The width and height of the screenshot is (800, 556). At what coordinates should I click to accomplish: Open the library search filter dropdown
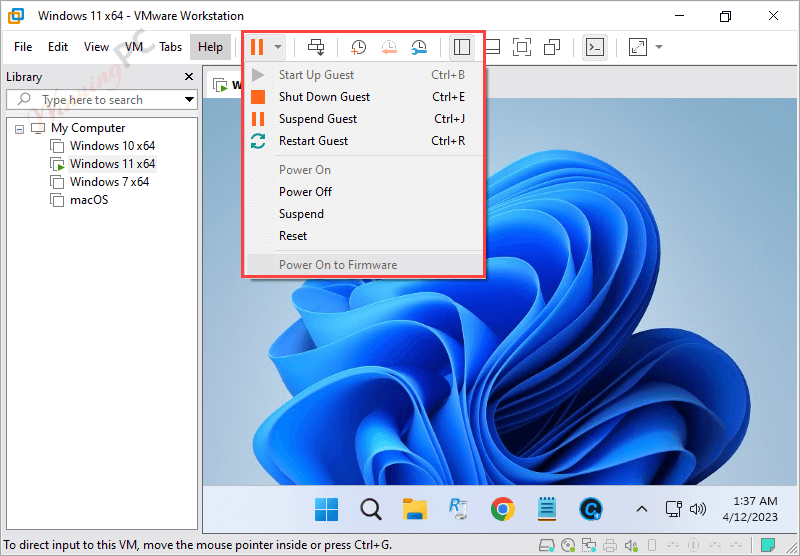coord(189,99)
